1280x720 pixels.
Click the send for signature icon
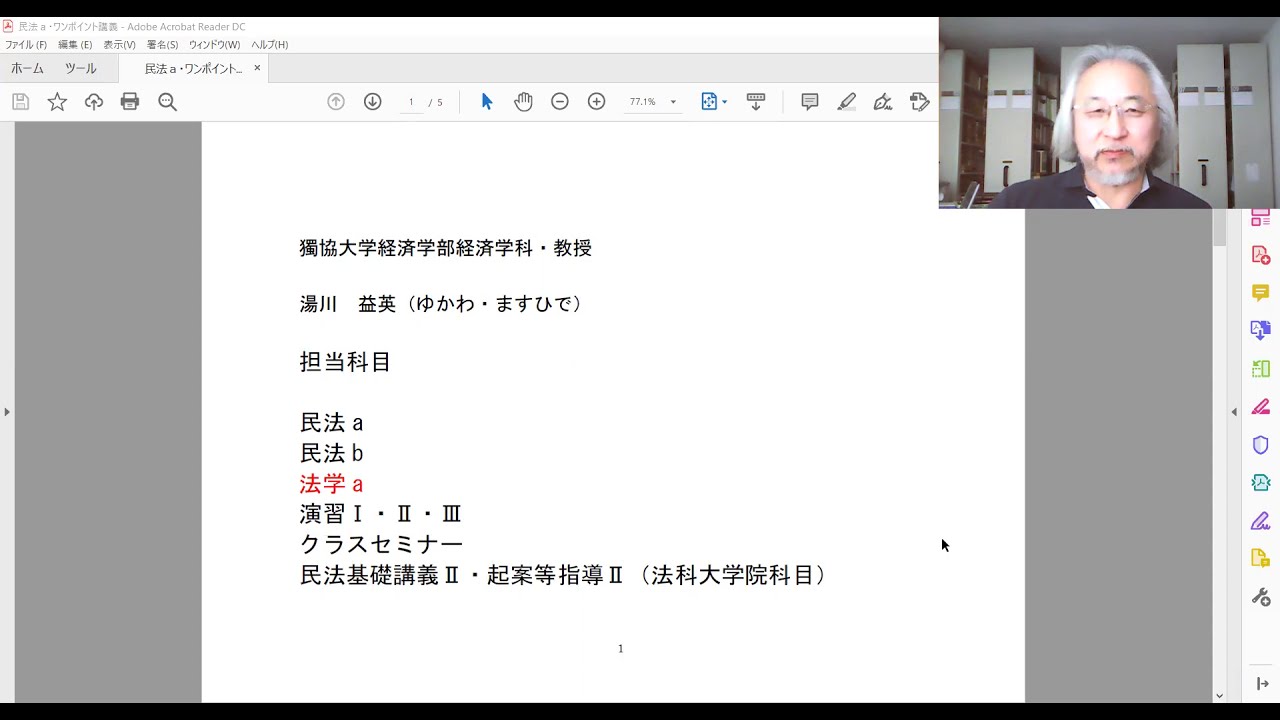(x=920, y=101)
